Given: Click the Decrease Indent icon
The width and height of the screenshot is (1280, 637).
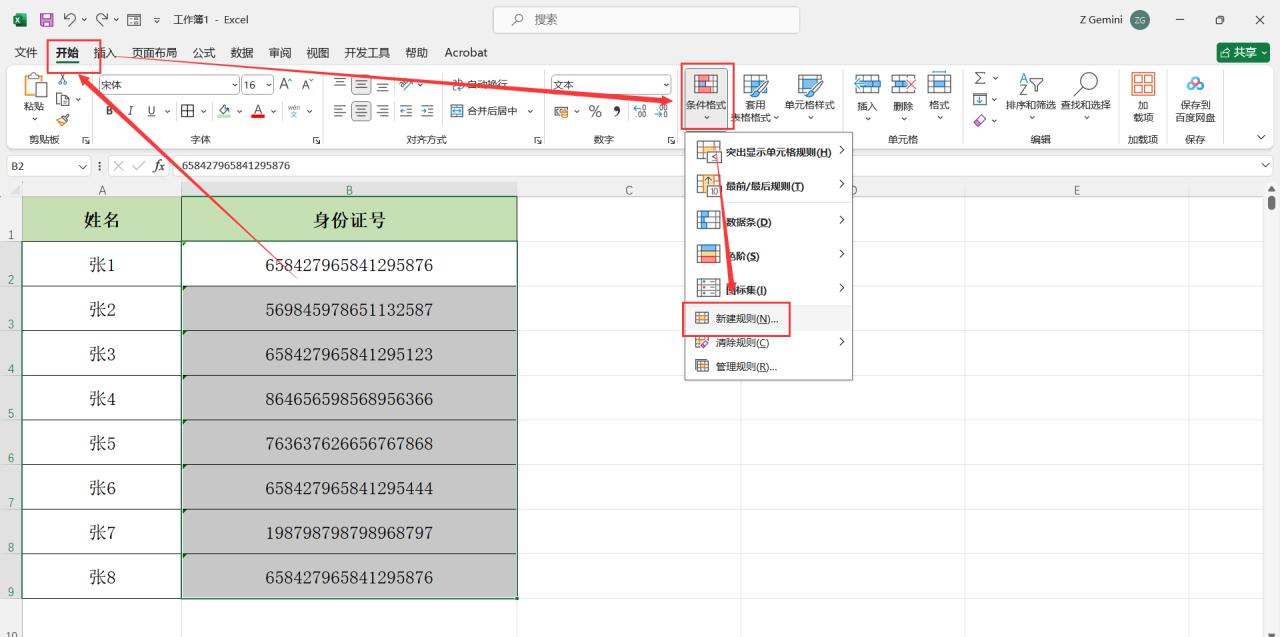Looking at the screenshot, I should (407, 111).
